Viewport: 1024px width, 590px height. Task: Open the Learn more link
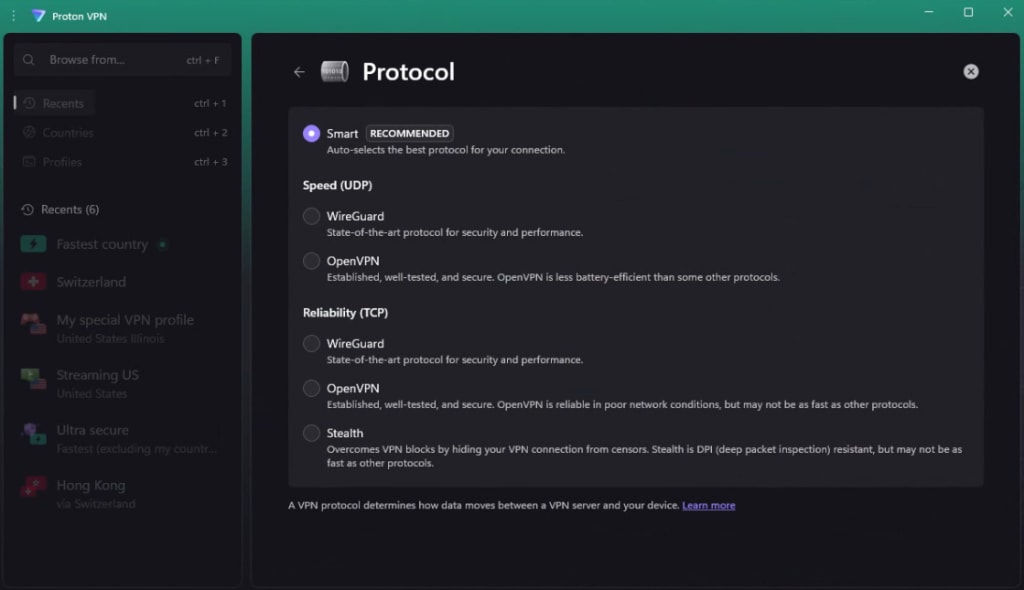pyautogui.click(x=709, y=506)
